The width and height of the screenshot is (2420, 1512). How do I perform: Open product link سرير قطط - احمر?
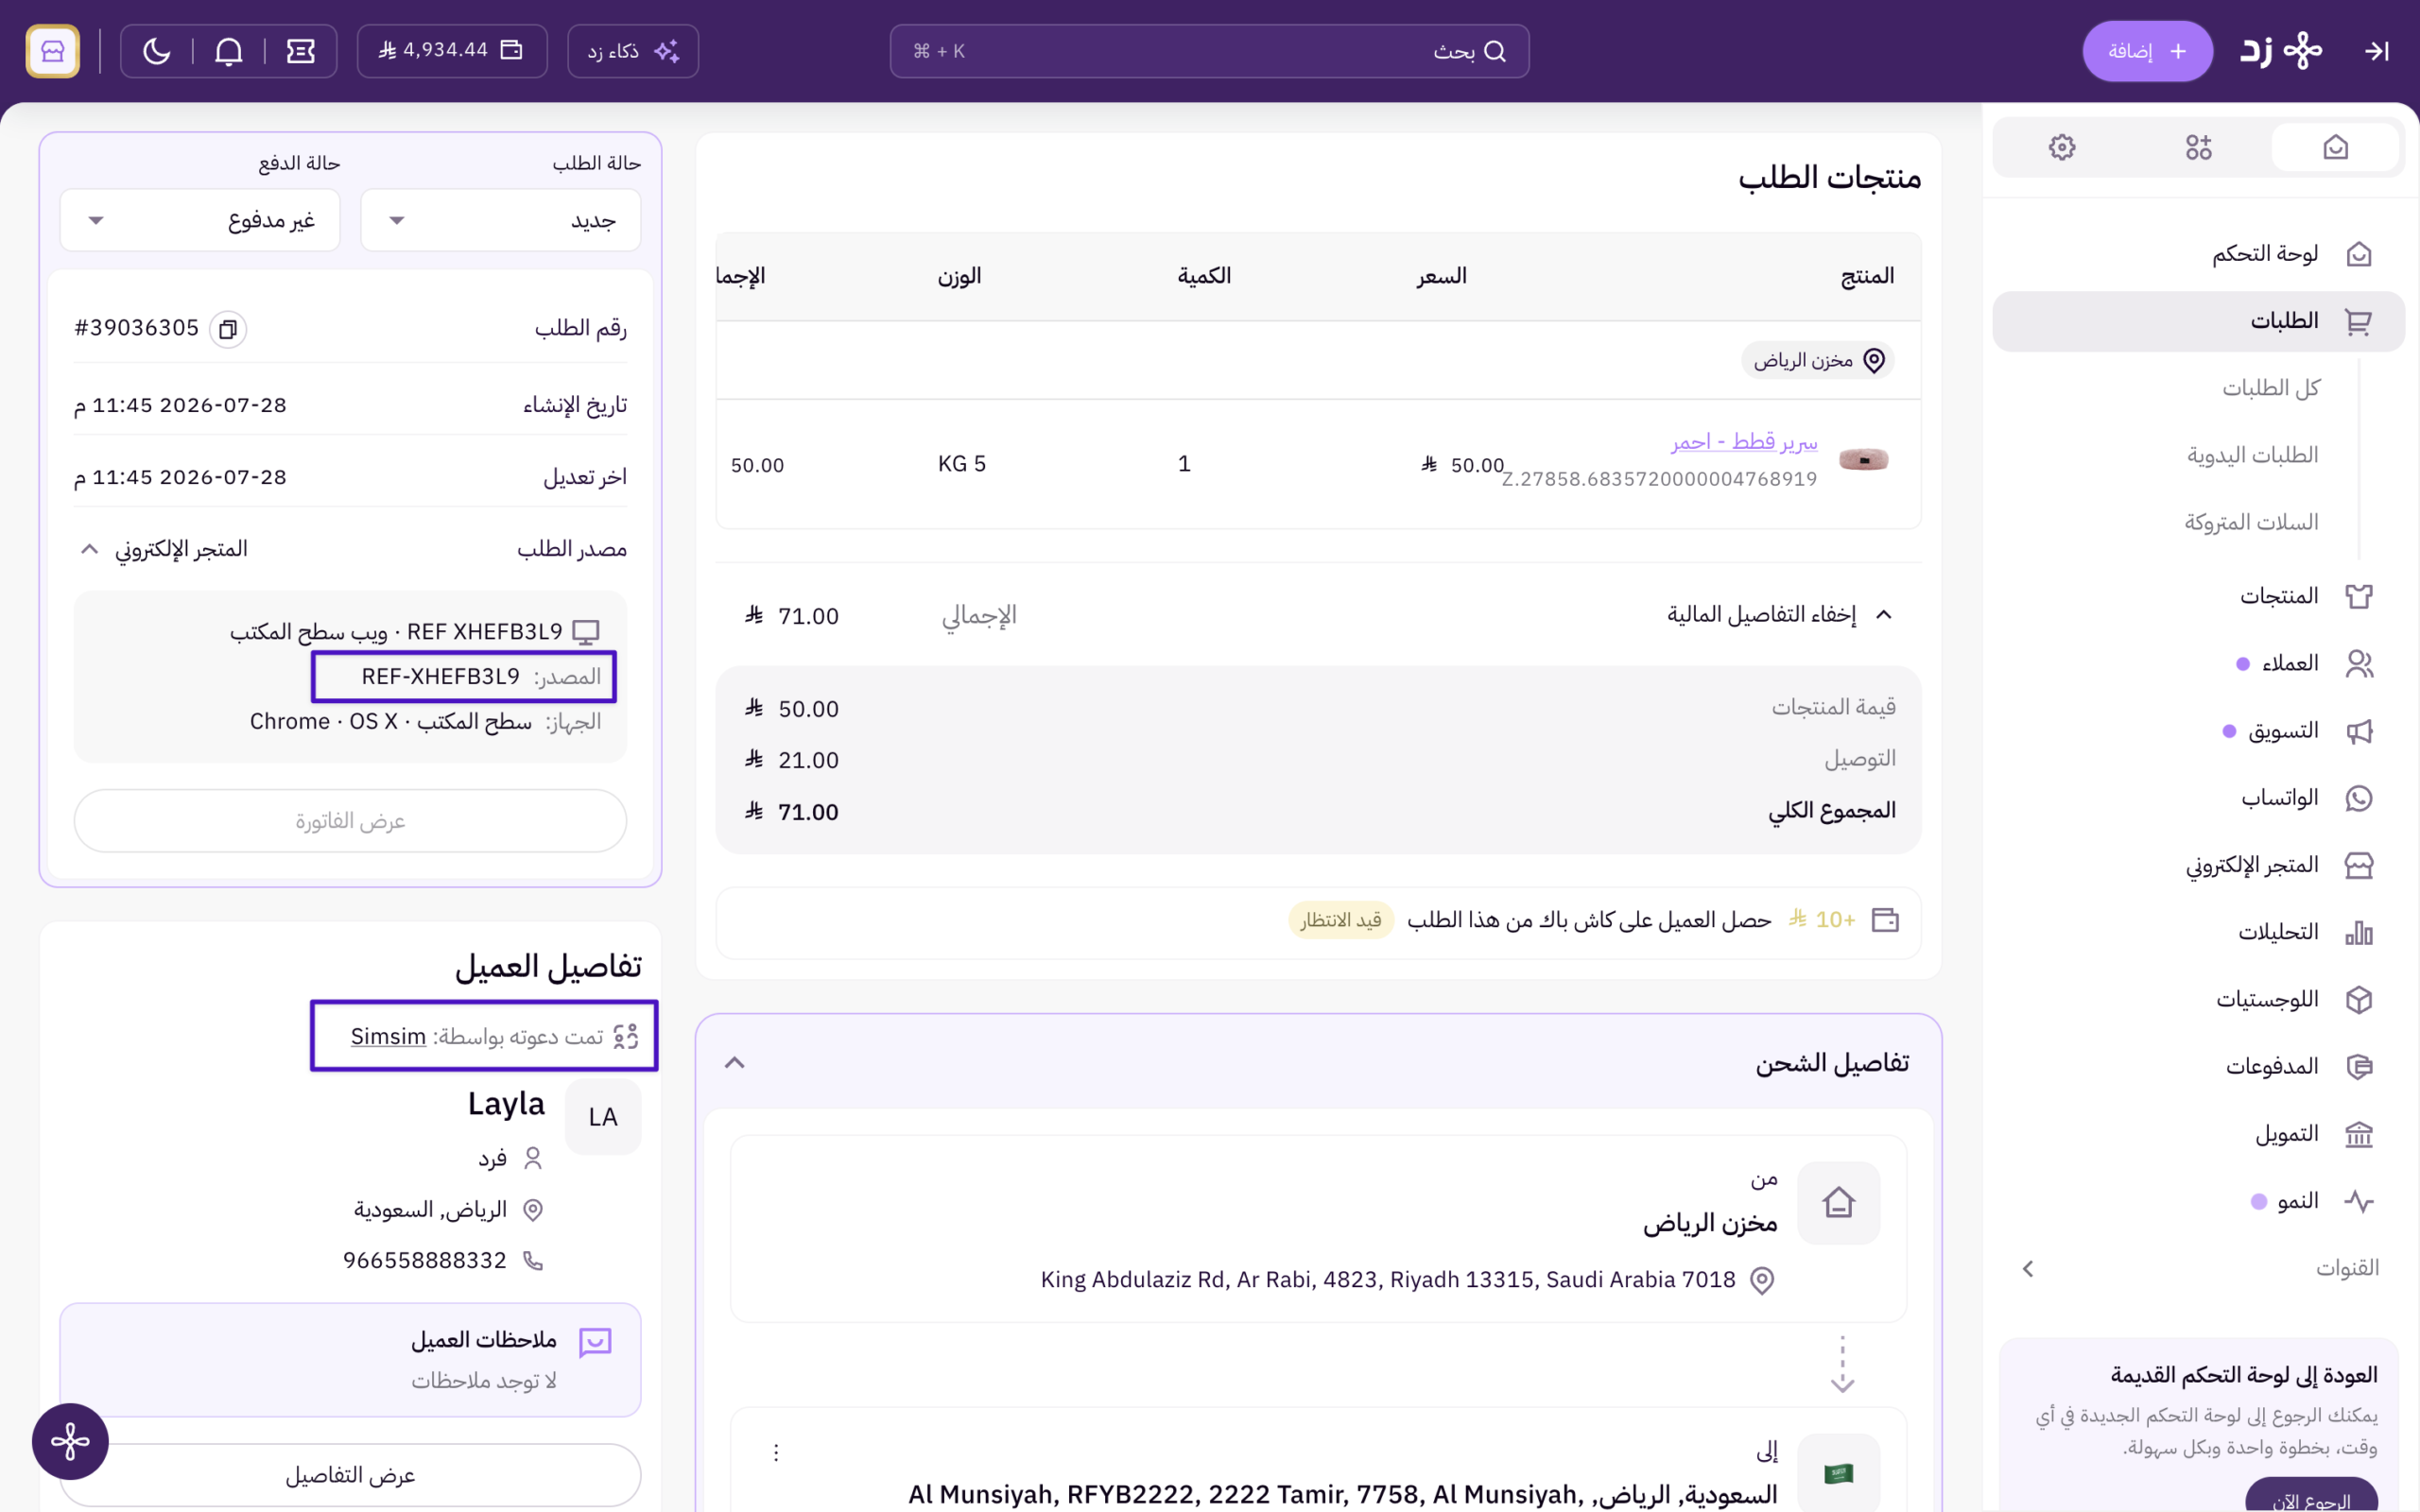click(x=1744, y=441)
